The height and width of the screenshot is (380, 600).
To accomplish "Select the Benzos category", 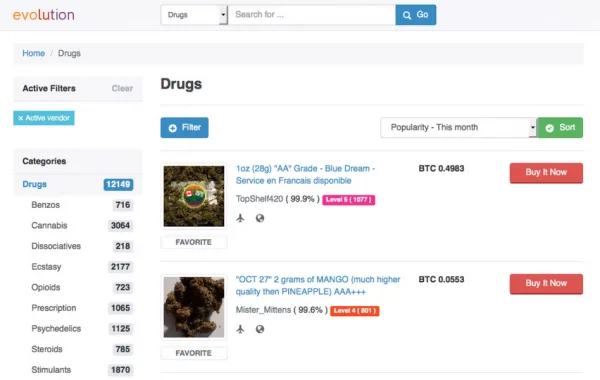I will tap(46, 205).
